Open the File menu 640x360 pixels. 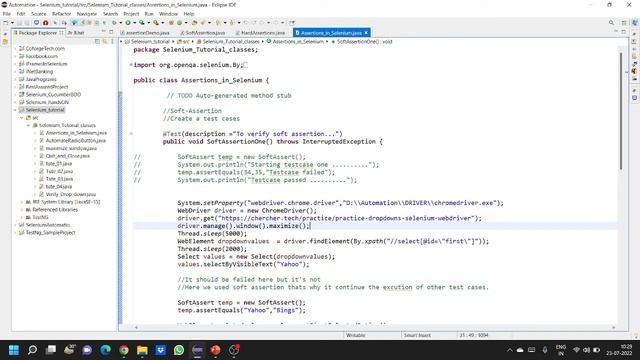tap(7, 13)
